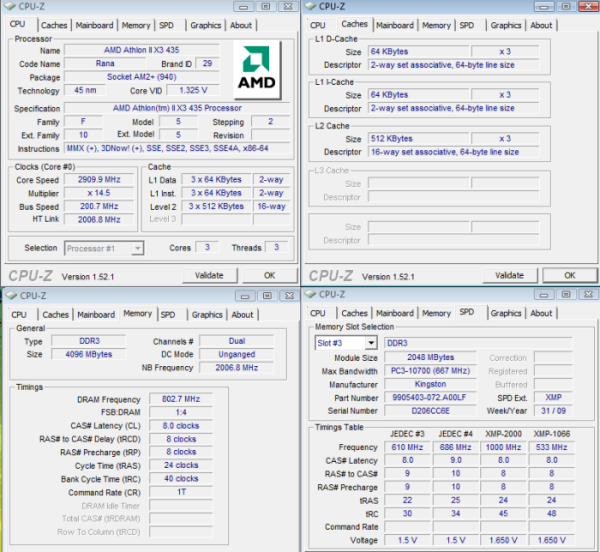Click Part Number 9905403-072.A00LF
This screenshot has width=600, height=552.
pyautogui.click(x=430, y=397)
